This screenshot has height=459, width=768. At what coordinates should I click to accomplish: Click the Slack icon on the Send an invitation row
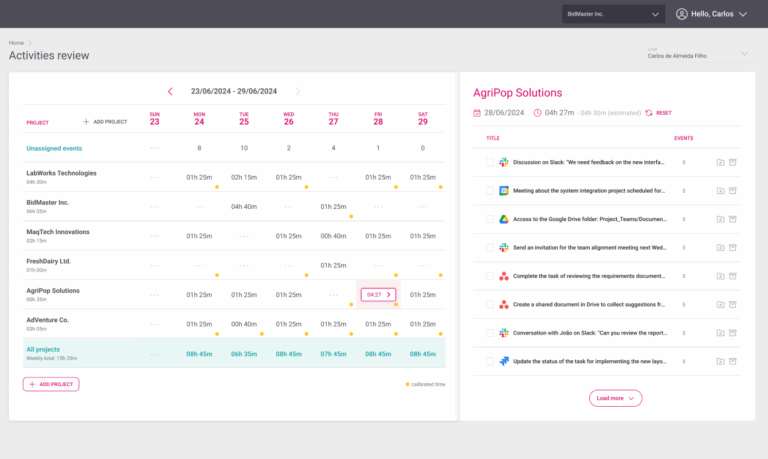click(504, 247)
